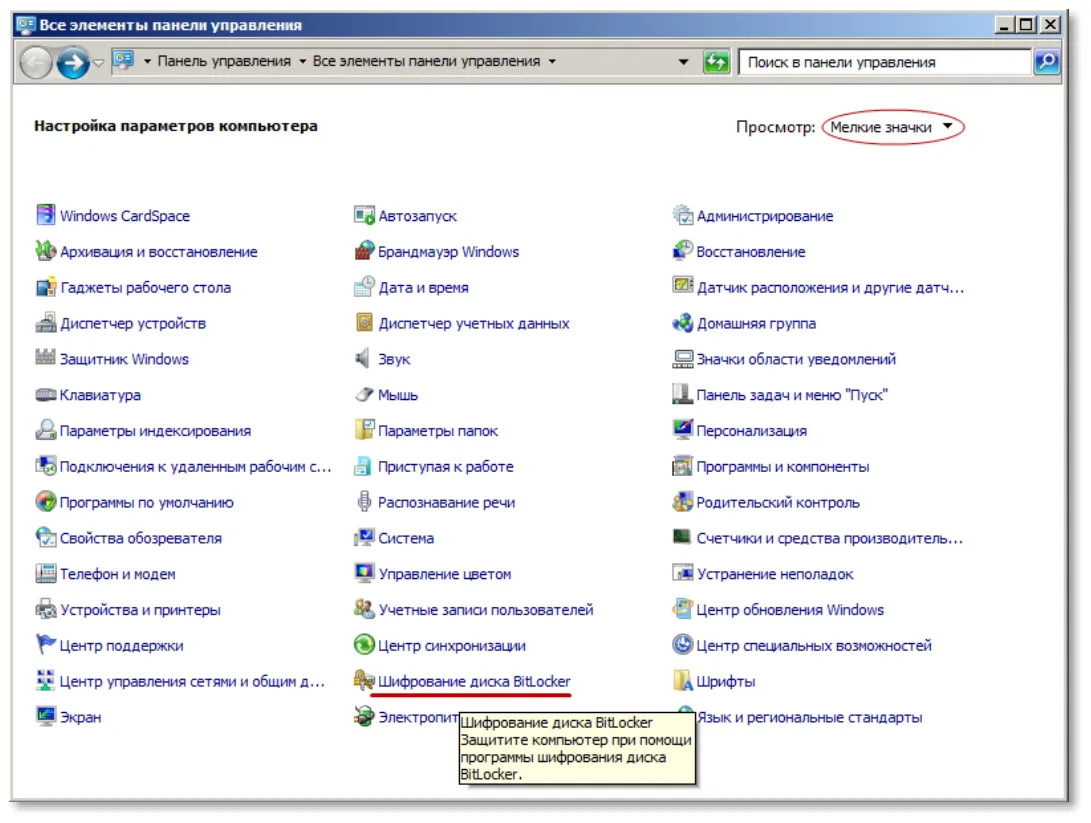The image size is (1091, 823).
Task: Expand the arrow after Все элементы панели управления
Action: (x=552, y=61)
